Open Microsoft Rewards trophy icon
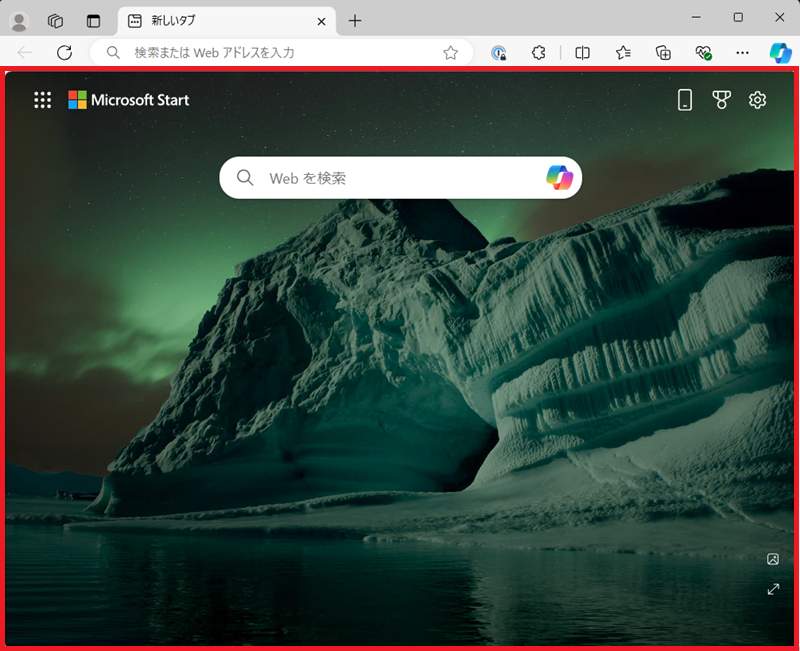 coord(721,100)
